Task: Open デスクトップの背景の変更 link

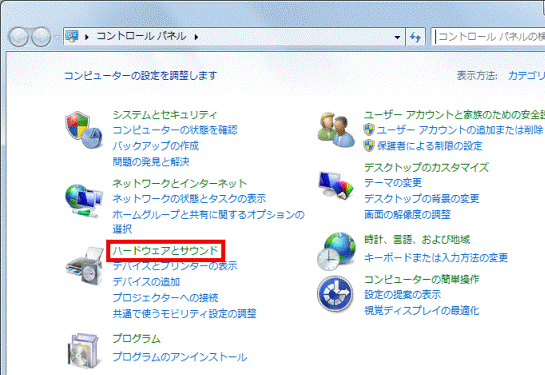Action: pos(422,199)
